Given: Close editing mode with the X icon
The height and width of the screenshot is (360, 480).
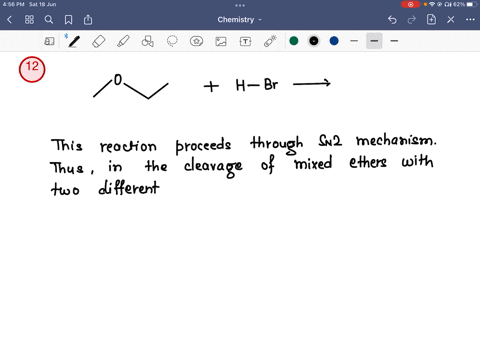Looking at the screenshot, I should [x=451, y=20].
